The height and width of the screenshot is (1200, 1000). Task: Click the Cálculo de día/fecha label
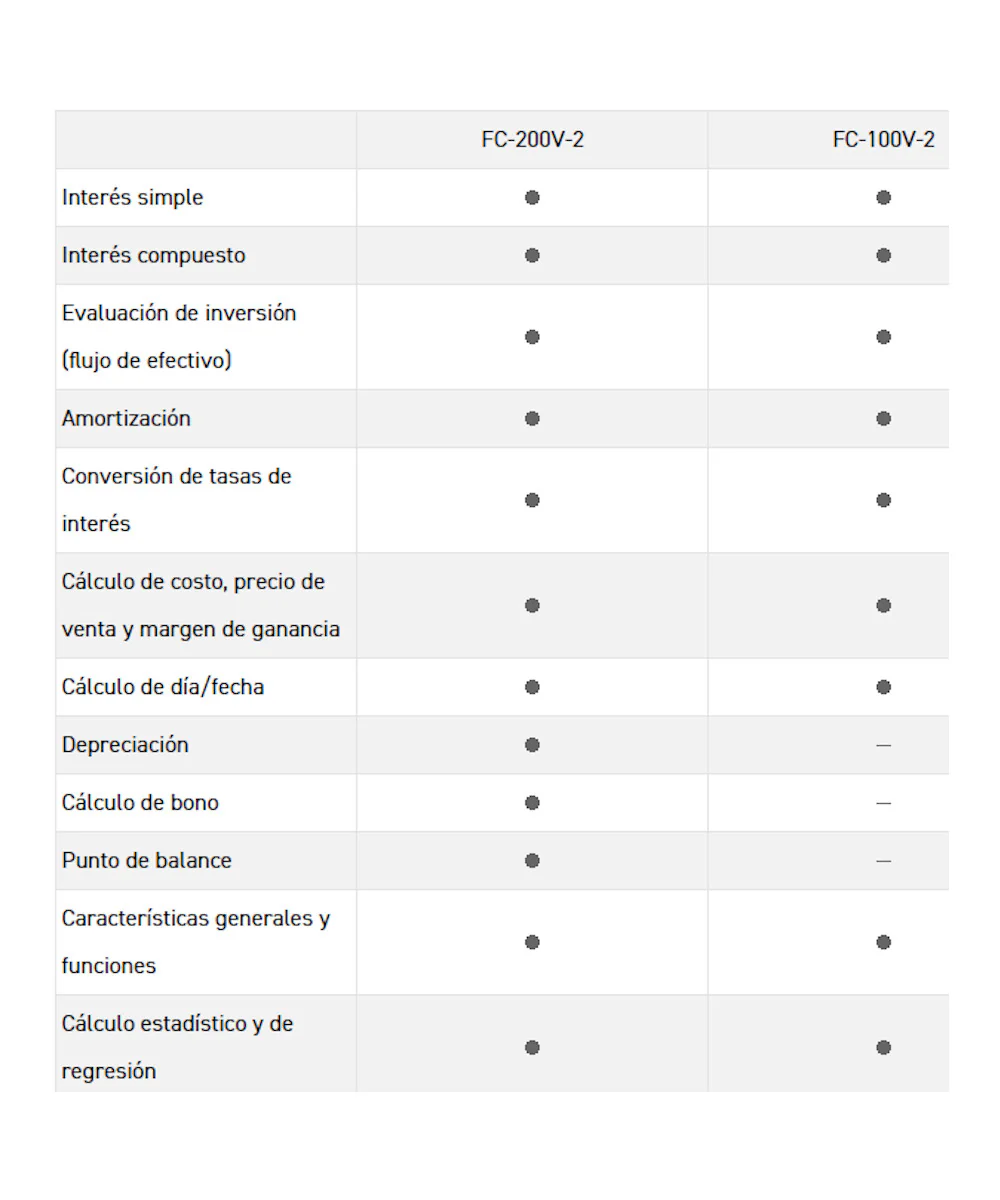tap(163, 687)
